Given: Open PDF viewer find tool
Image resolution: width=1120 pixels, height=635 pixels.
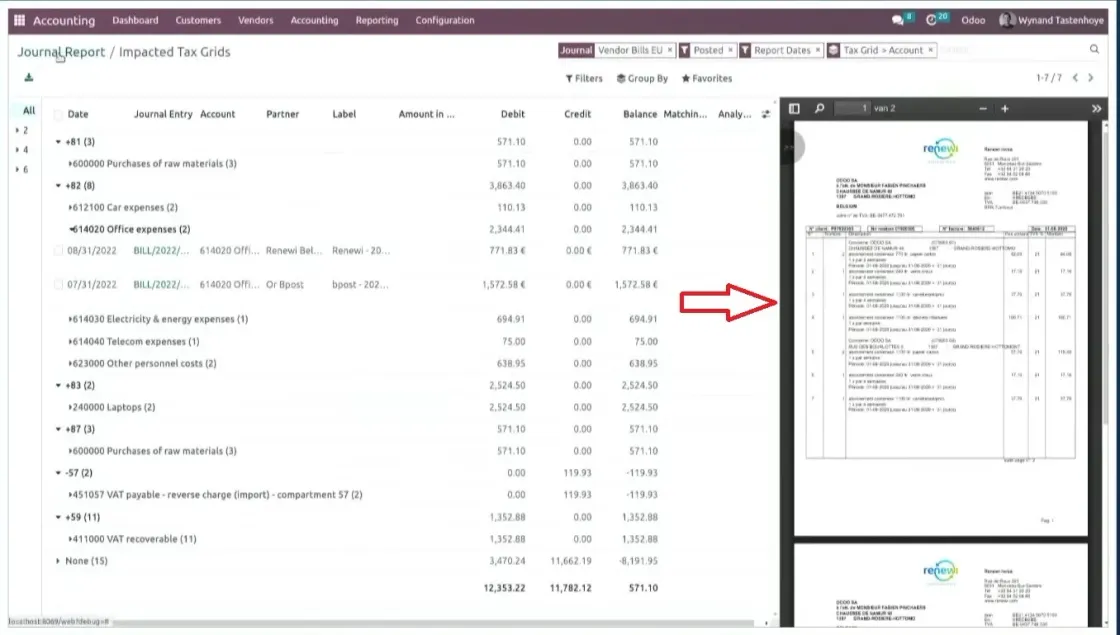Looking at the screenshot, I should click(x=819, y=109).
